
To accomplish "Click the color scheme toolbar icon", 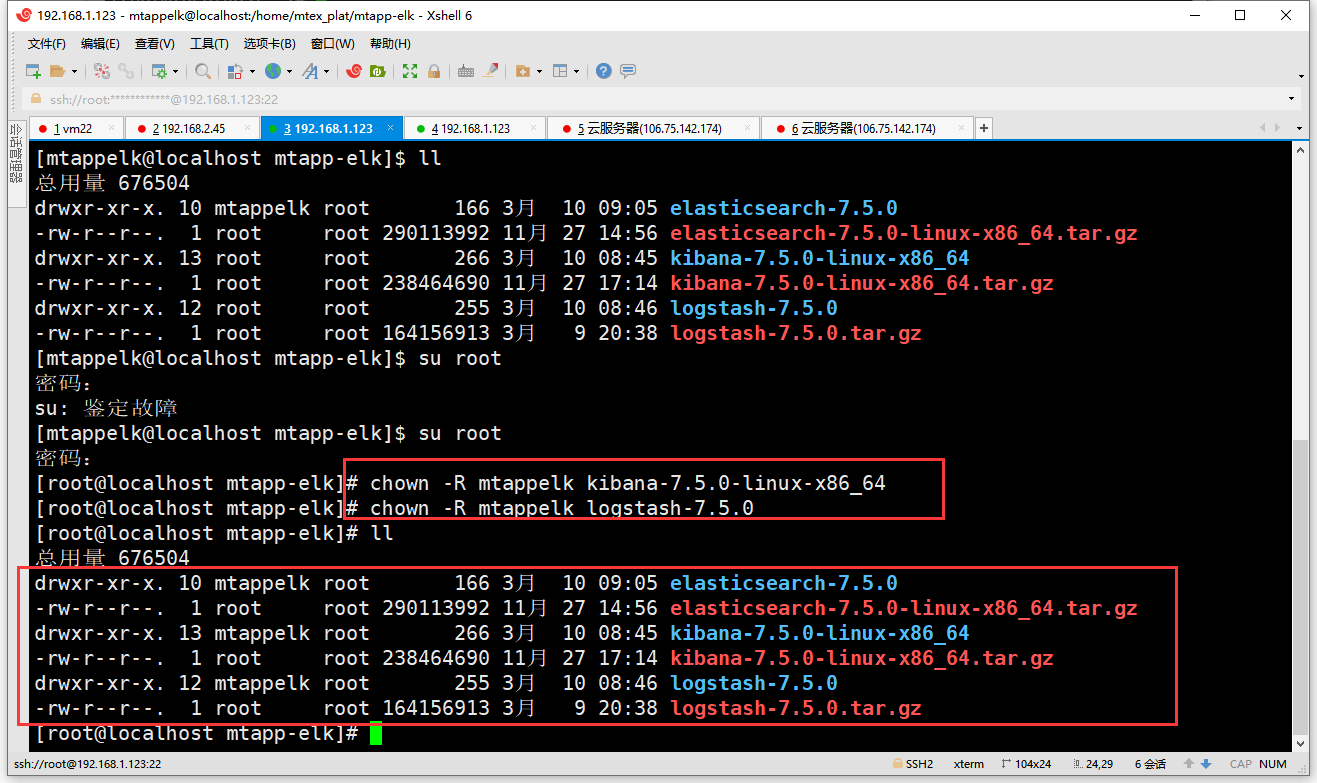I will (235, 71).
